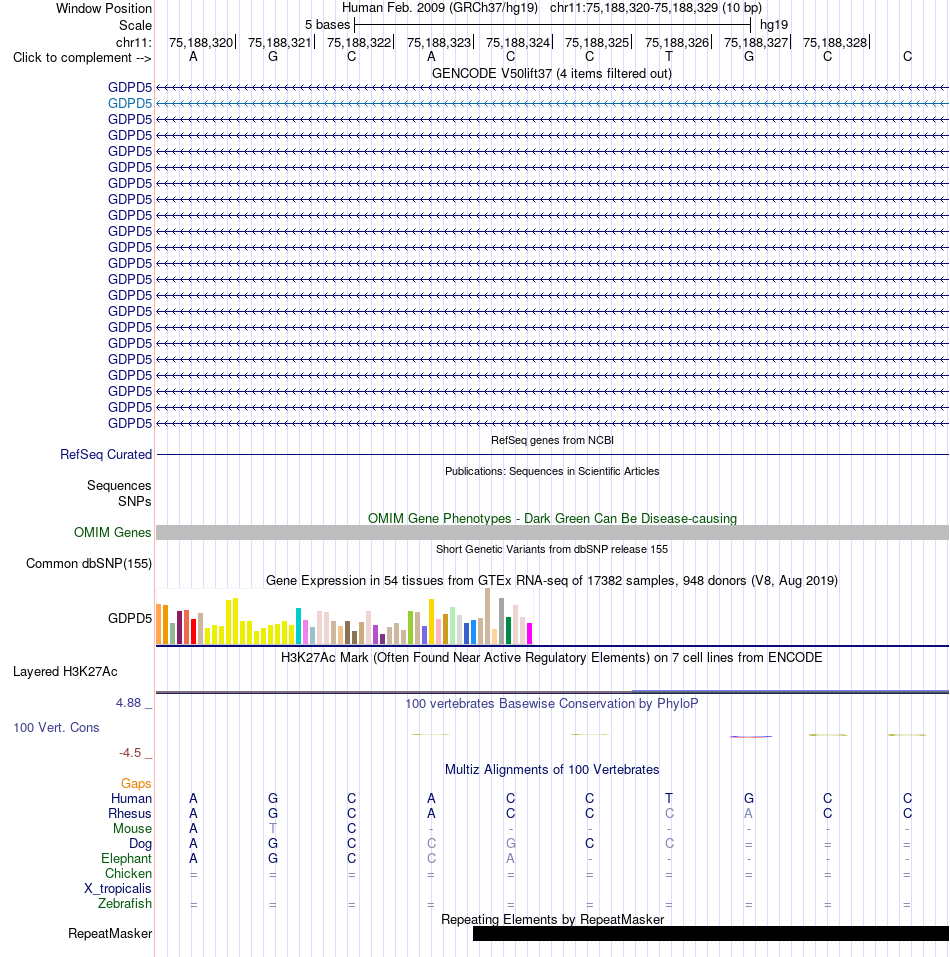Click the "Dog" species label

pos(140,843)
